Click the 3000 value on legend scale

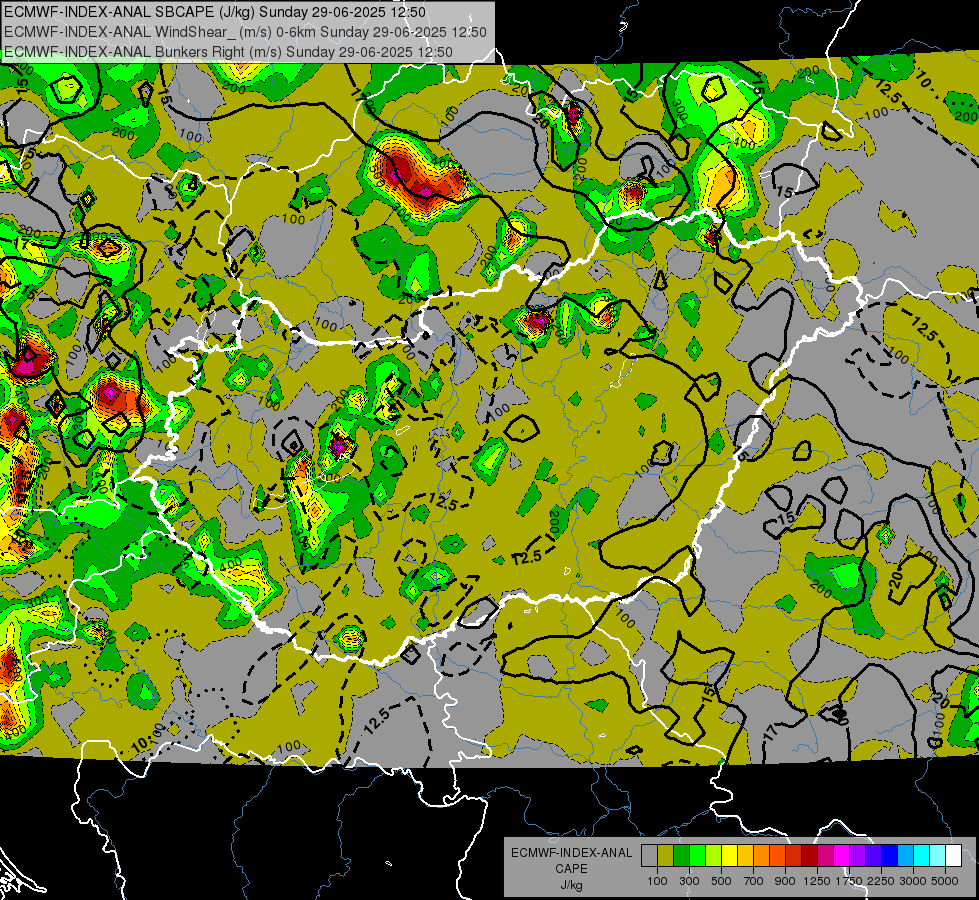pyautogui.click(x=913, y=881)
